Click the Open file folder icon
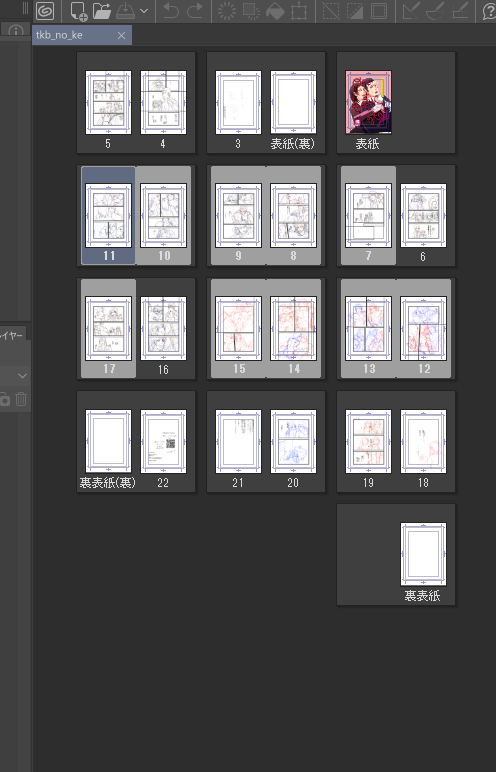This screenshot has width=496, height=772. click(x=102, y=11)
